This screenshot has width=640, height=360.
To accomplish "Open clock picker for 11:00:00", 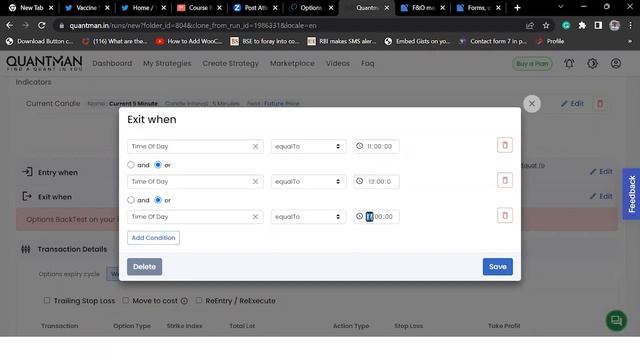I will coord(359,146).
